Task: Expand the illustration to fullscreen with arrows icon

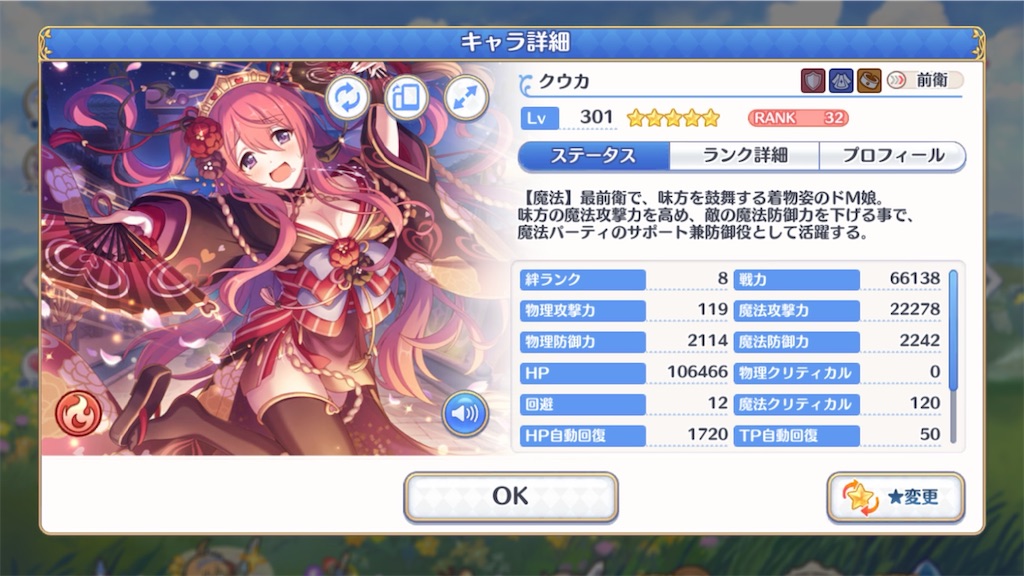Action: [x=466, y=98]
